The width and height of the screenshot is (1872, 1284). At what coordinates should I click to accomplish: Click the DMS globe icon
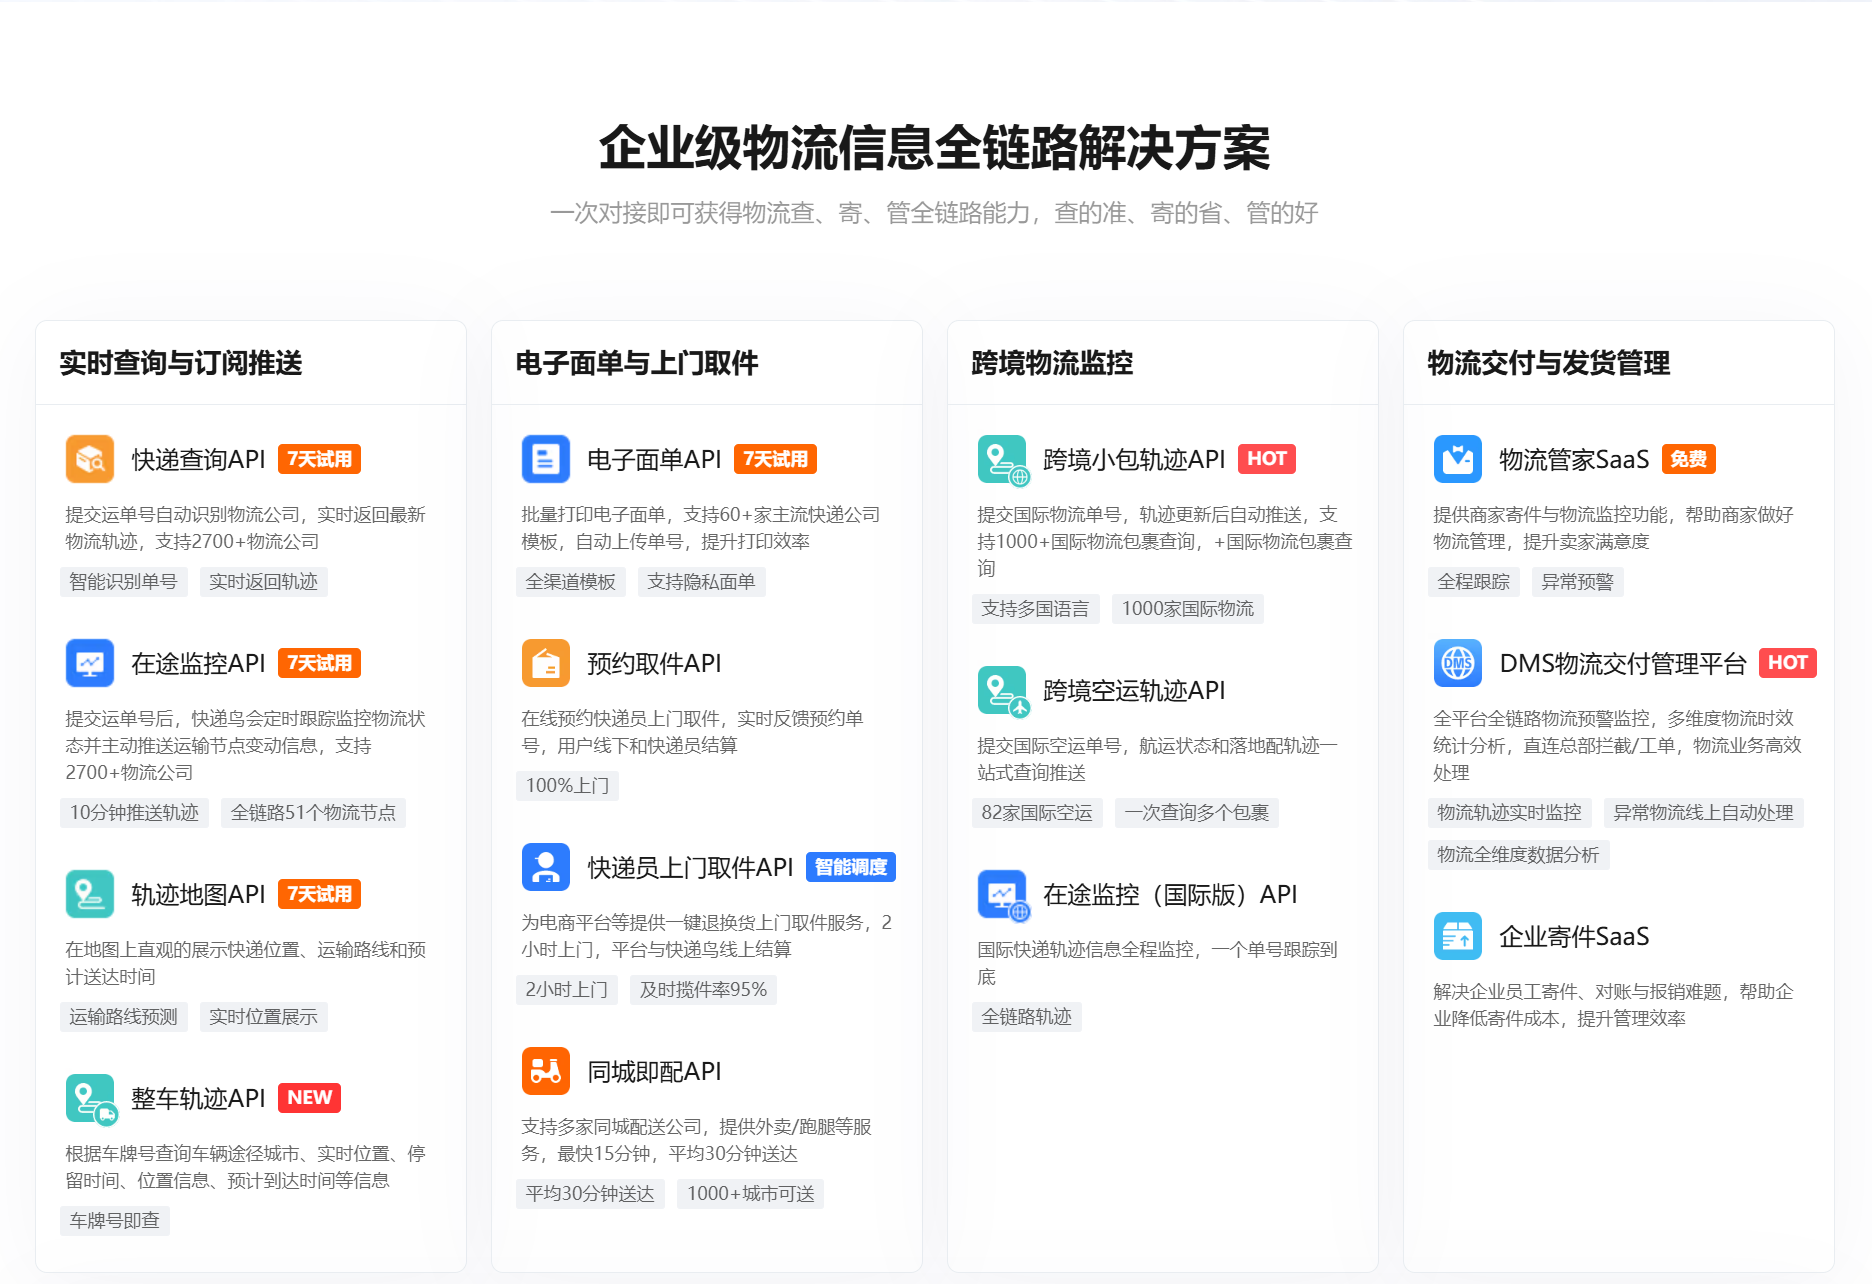pyautogui.click(x=1458, y=663)
